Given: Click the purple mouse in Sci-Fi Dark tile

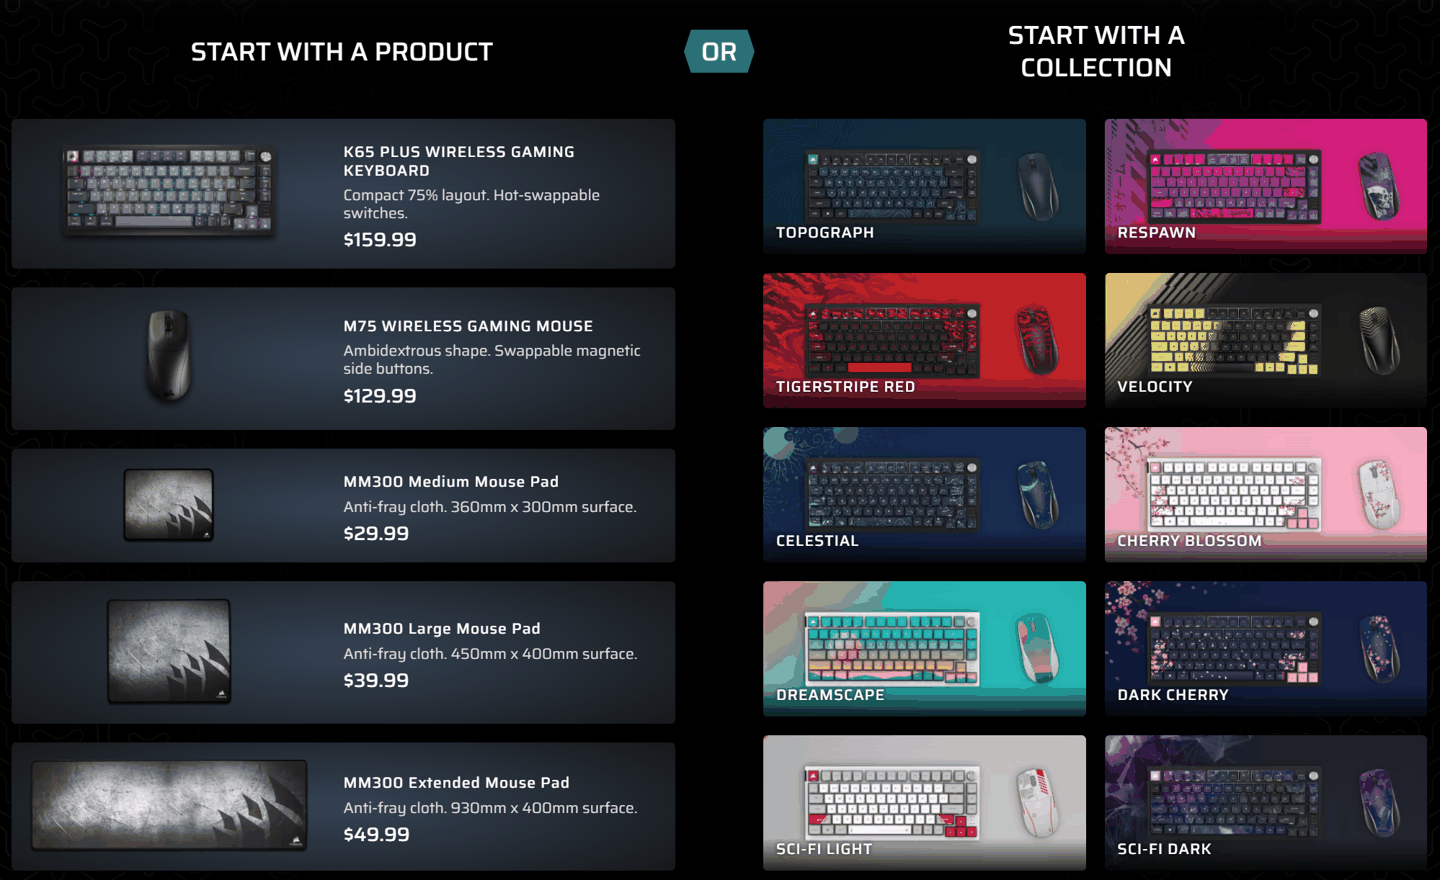Looking at the screenshot, I should (x=1379, y=802).
